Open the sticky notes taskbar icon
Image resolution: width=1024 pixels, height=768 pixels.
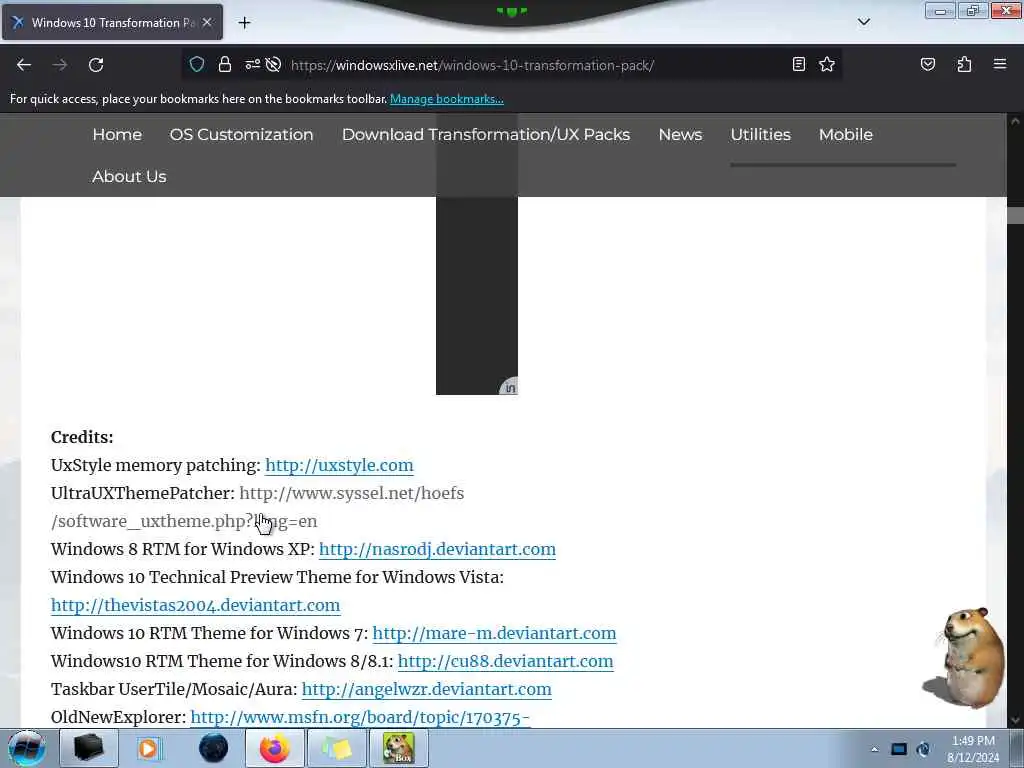(337, 748)
